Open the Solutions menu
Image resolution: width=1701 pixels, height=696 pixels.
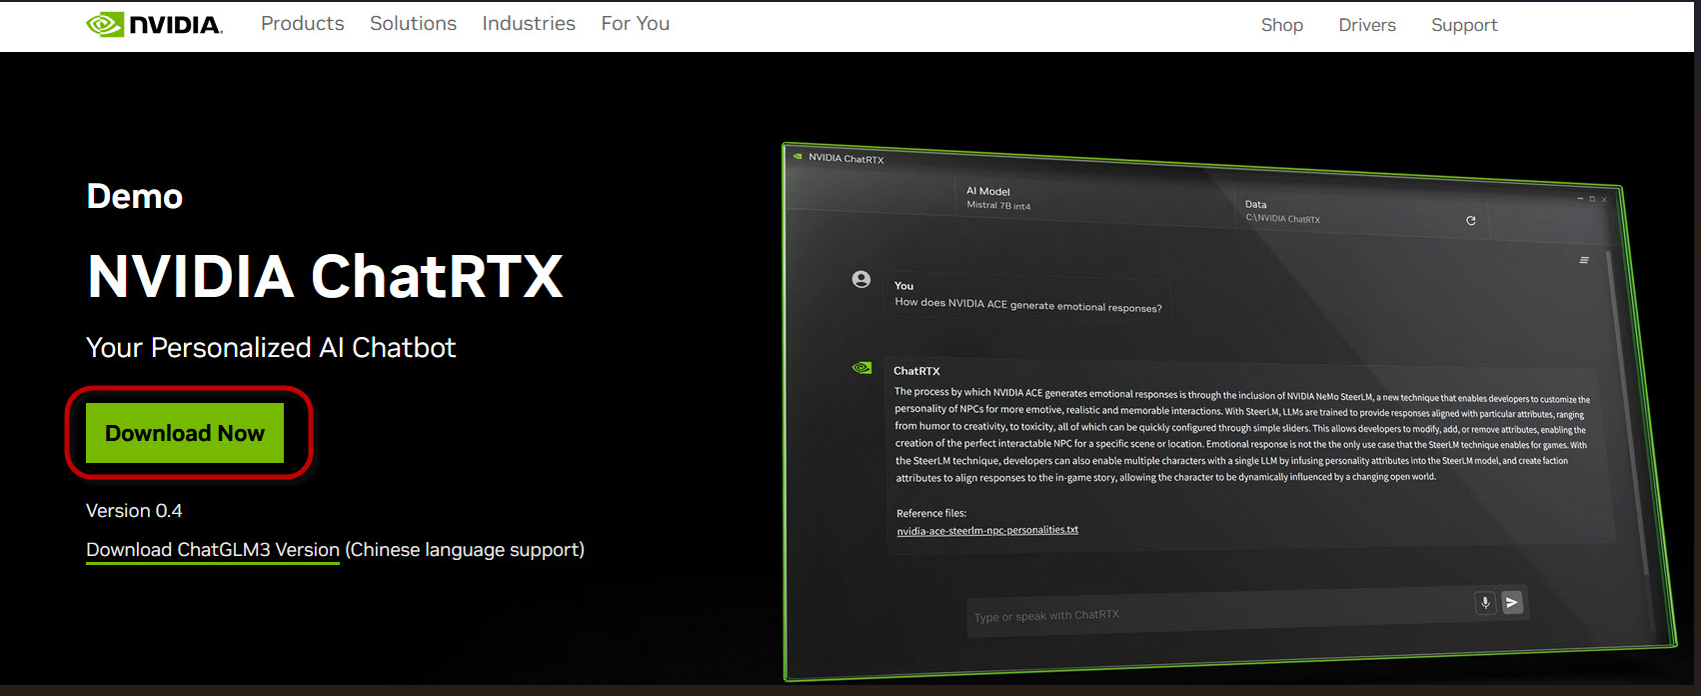click(413, 24)
